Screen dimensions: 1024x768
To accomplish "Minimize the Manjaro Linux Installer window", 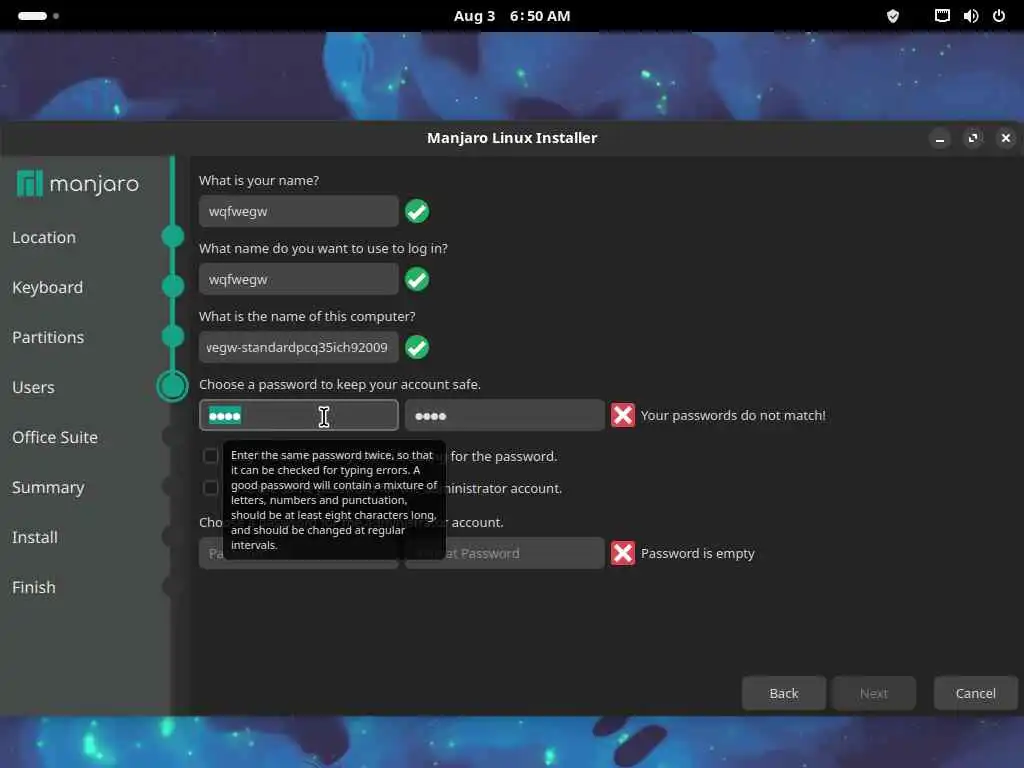I will click(940, 138).
